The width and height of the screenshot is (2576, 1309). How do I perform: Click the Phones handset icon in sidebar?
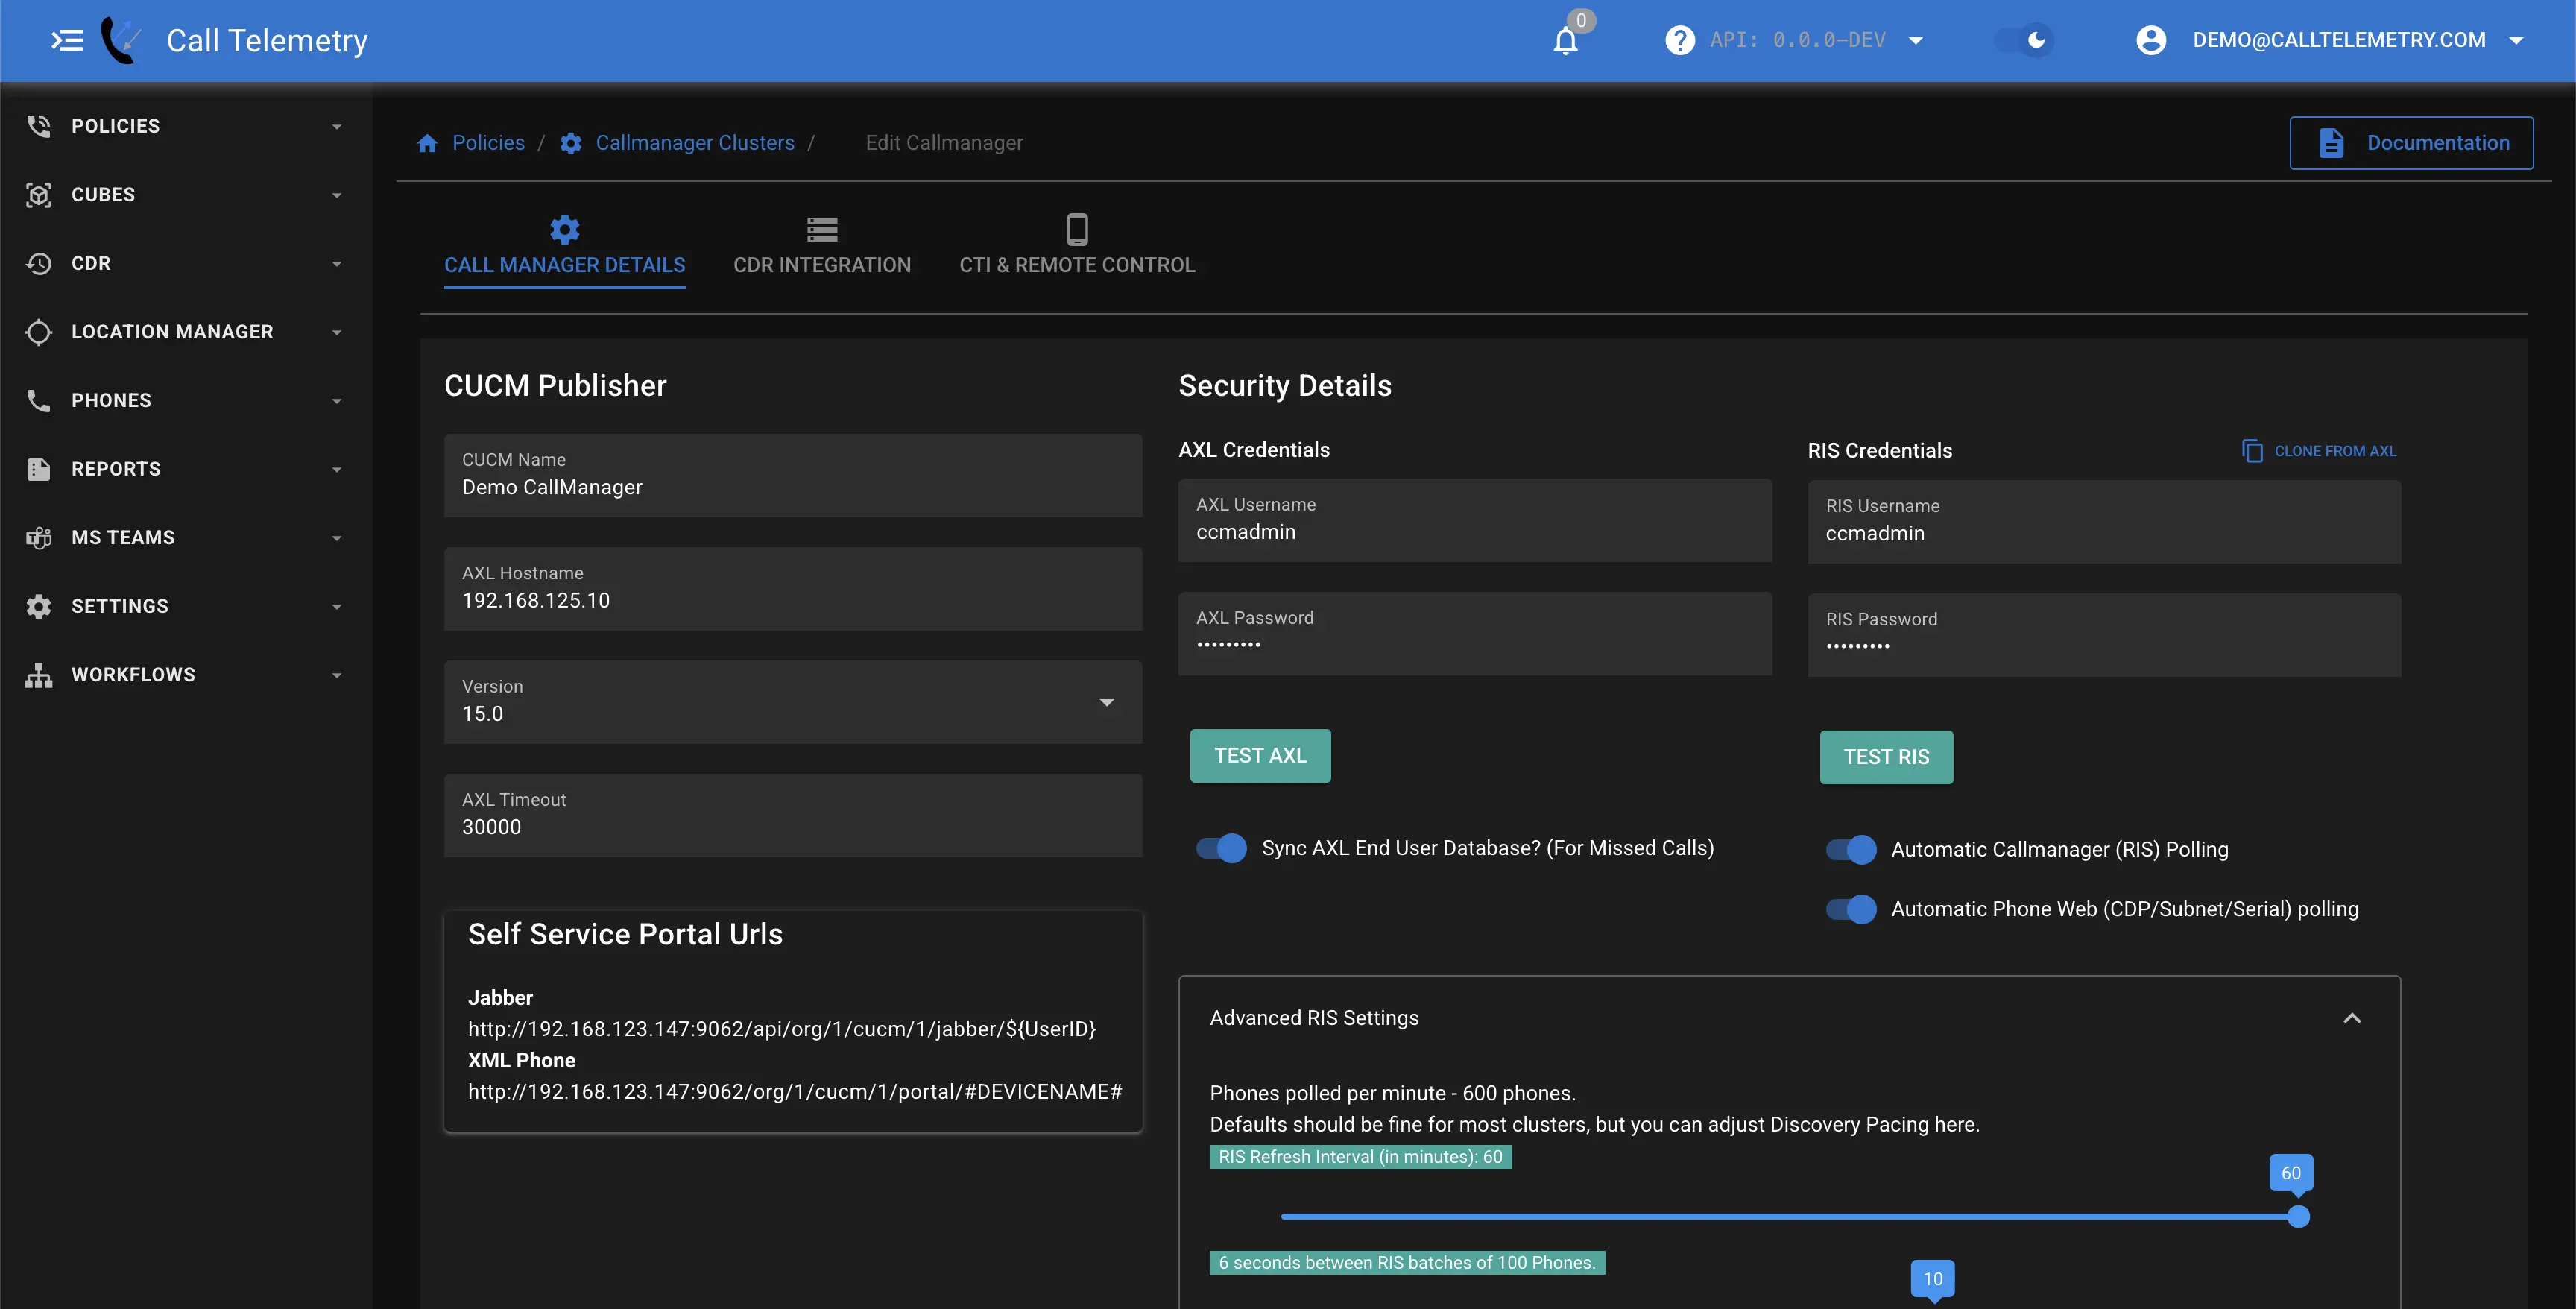pyautogui.click(x=39, y=400)
